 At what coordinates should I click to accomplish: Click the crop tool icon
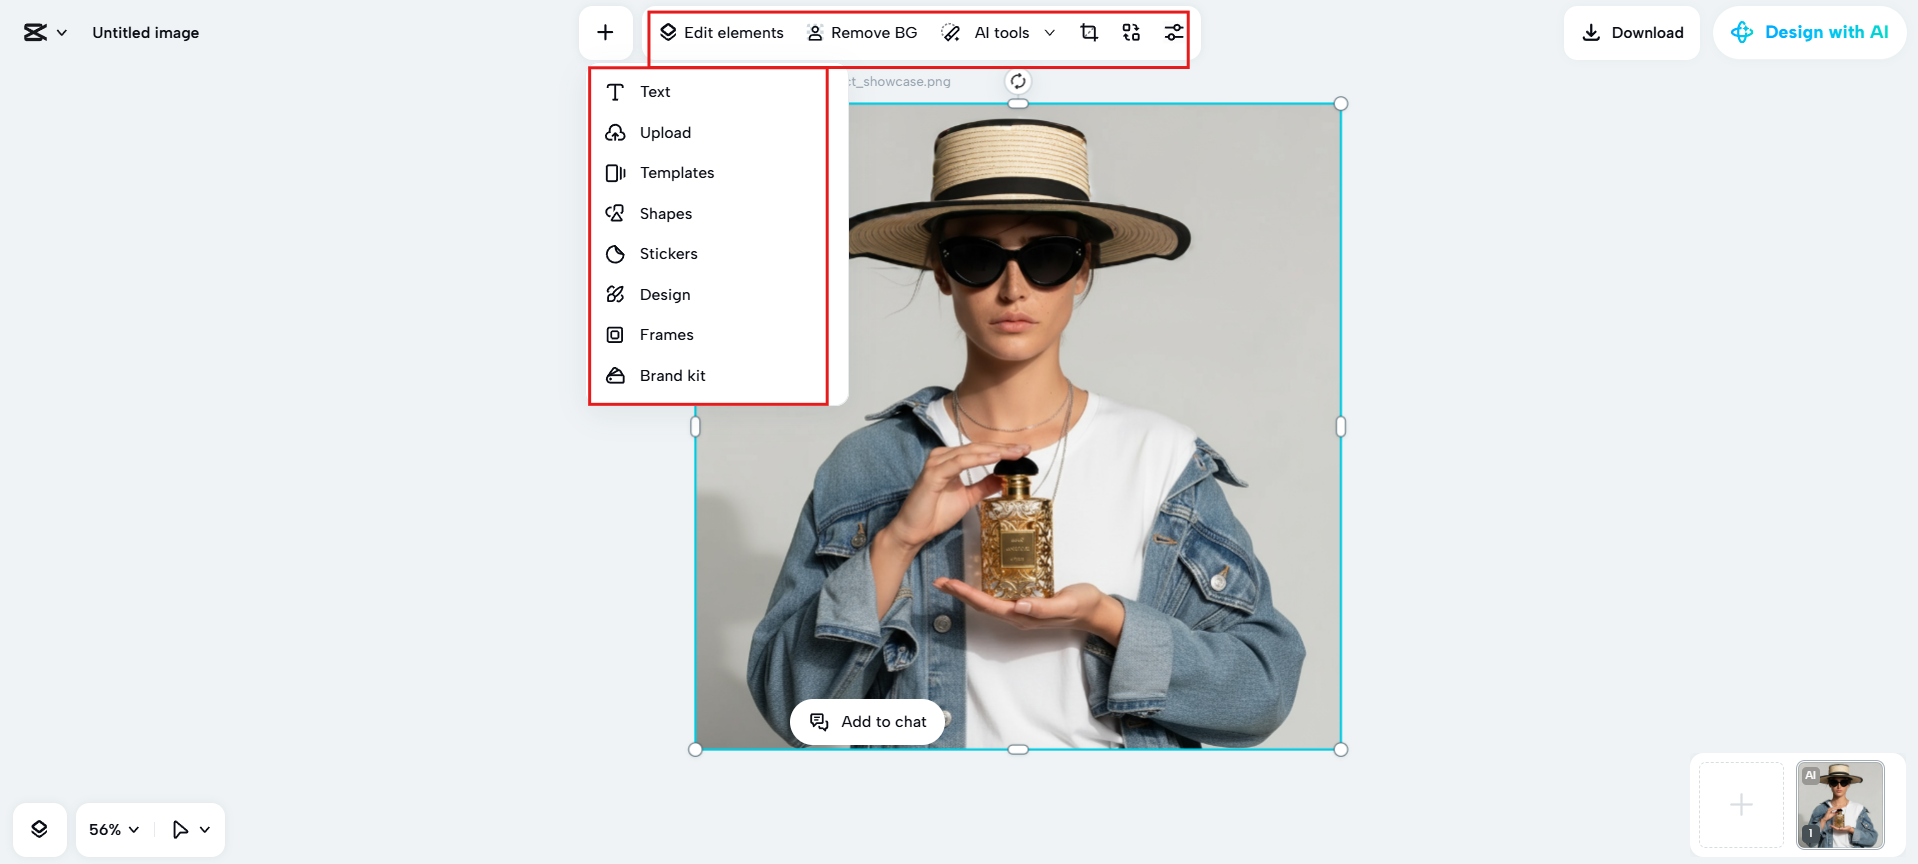tap(1089, 33)
